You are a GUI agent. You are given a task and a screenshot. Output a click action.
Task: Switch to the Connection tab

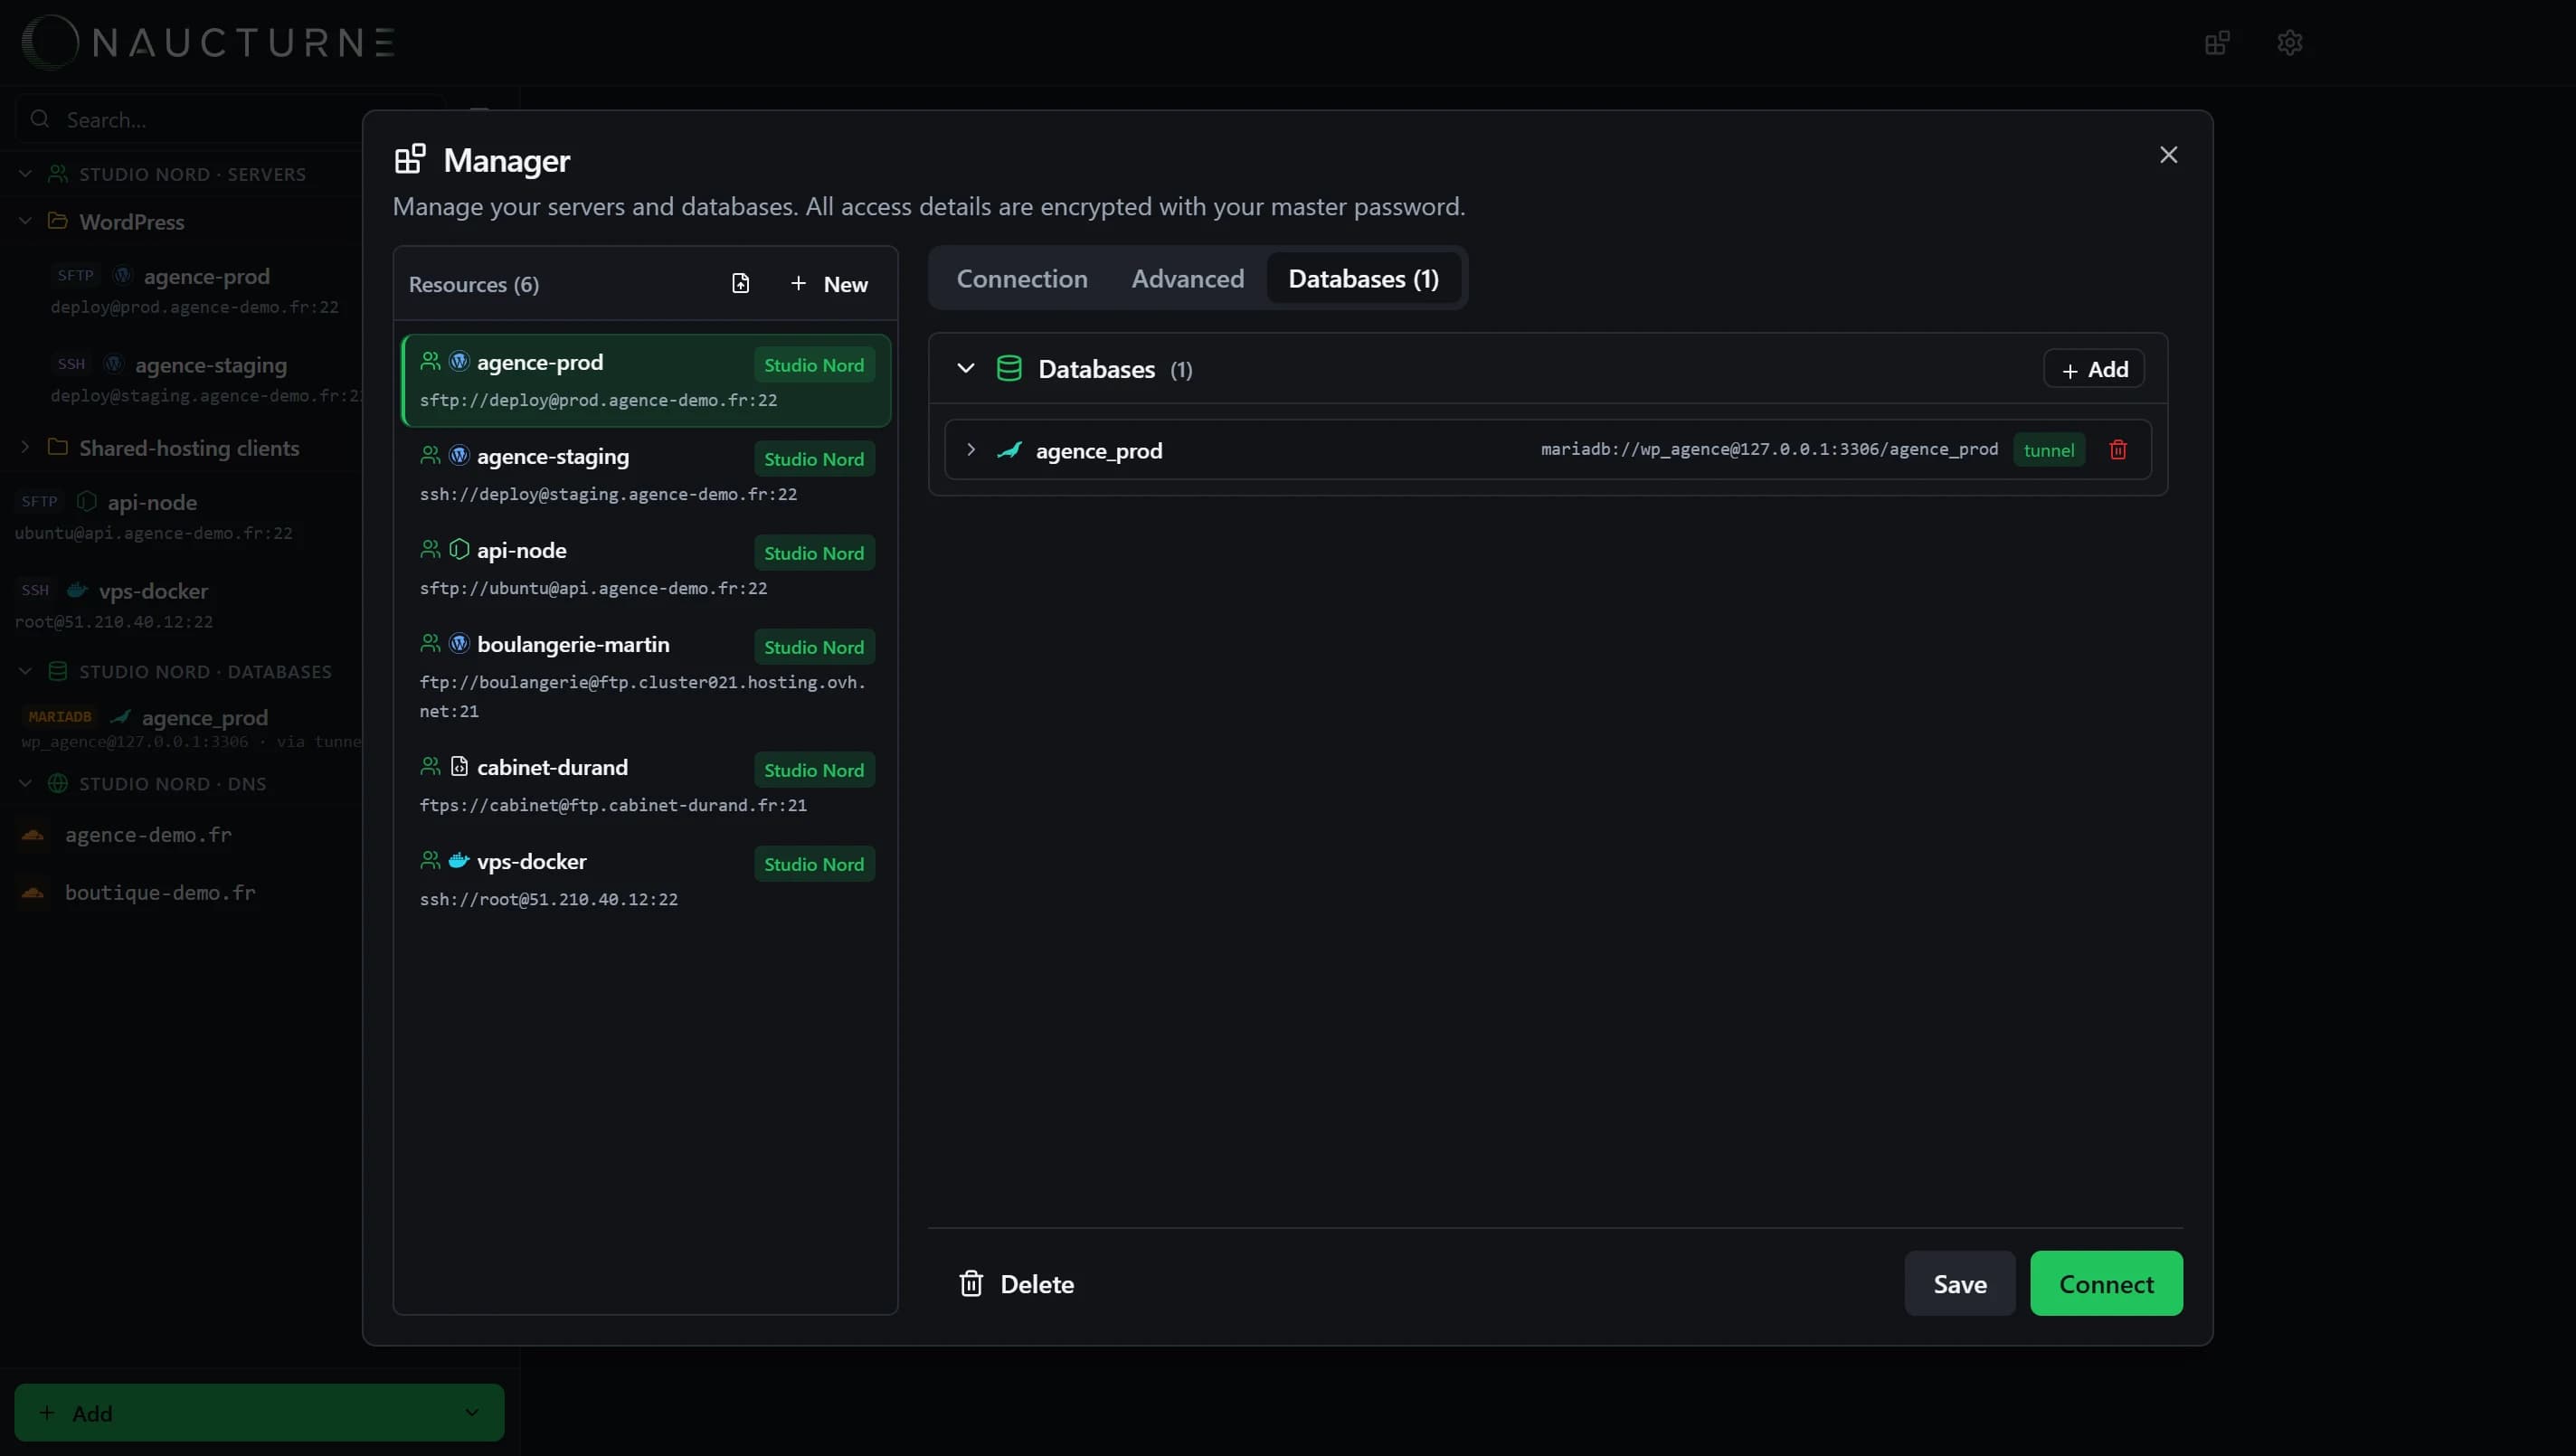pyautogui.click(x=1022, y=278)
